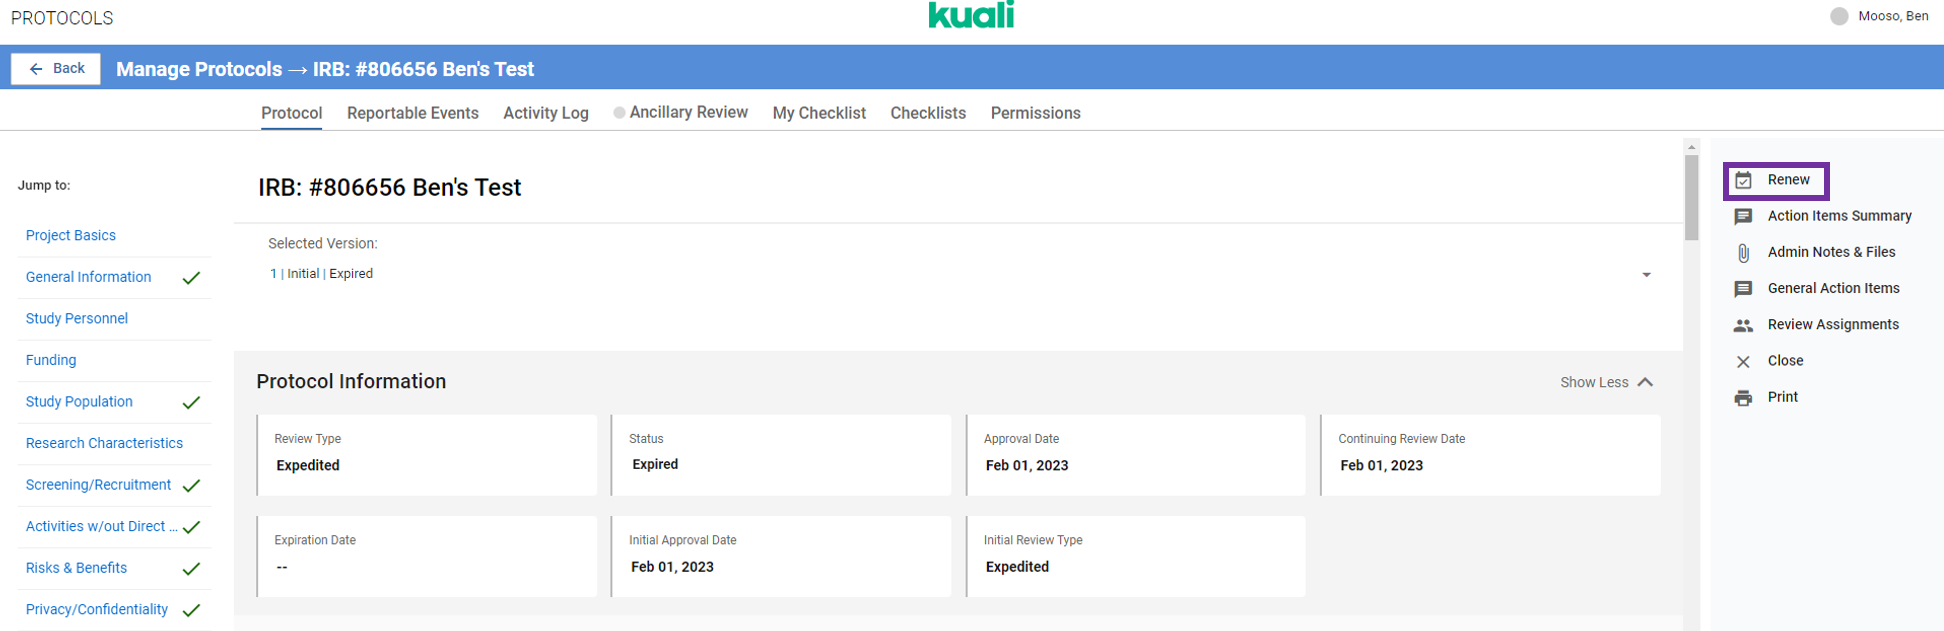Open the Selected Version 1 Initial Expired selector
This screenshot has height=631, width=1944.
[320, 274]
